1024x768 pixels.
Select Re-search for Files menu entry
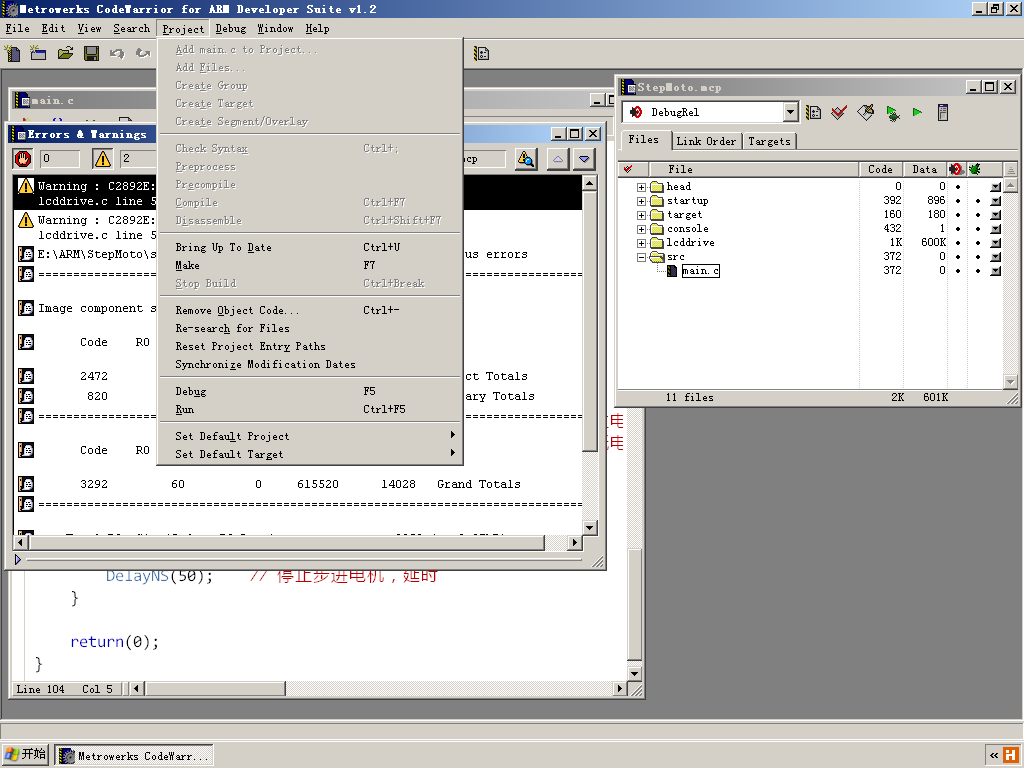[x=310, y=328]
